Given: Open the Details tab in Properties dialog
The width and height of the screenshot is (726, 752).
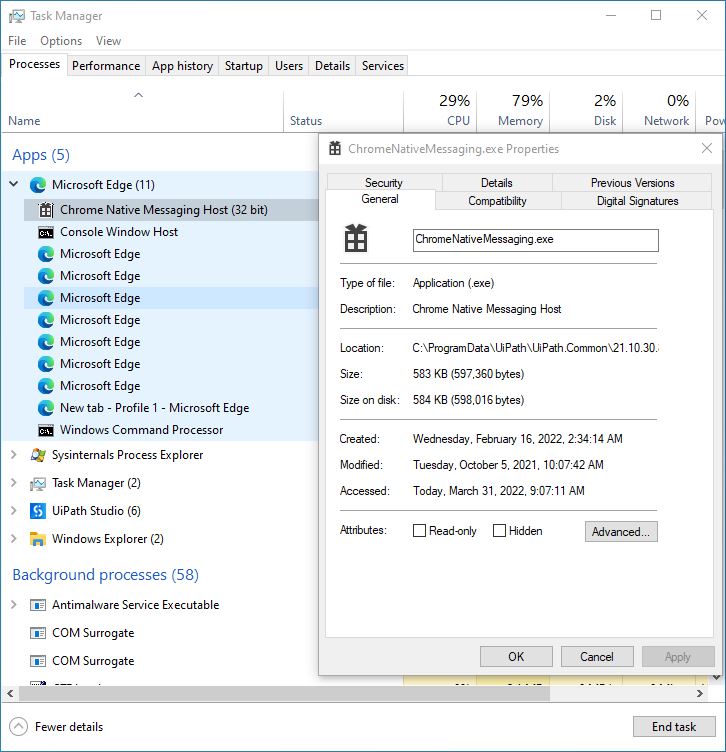Looking at the screenshot, I should coord(497,183).
